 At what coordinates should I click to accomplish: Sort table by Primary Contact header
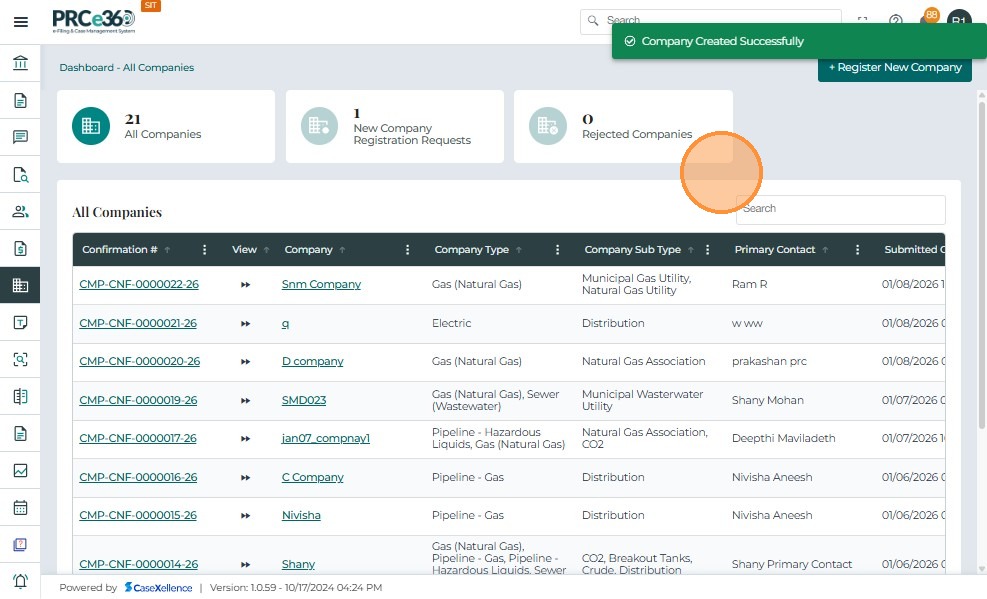point(775,250)
